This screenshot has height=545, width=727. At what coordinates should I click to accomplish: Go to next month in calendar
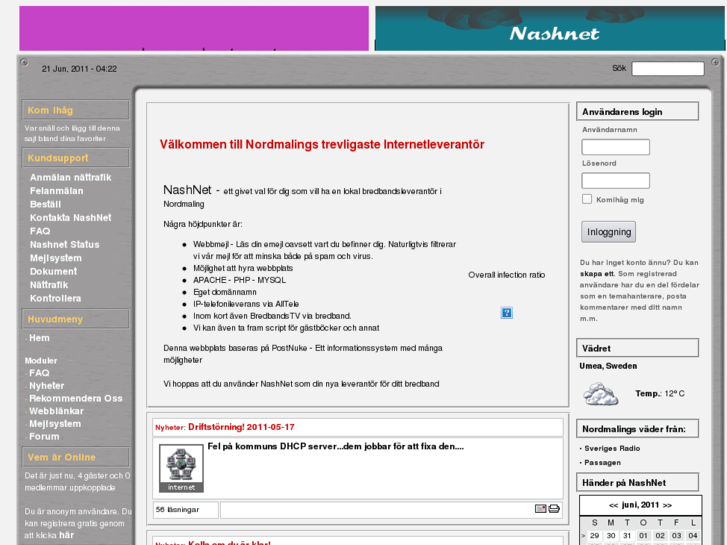click(667, 505)
